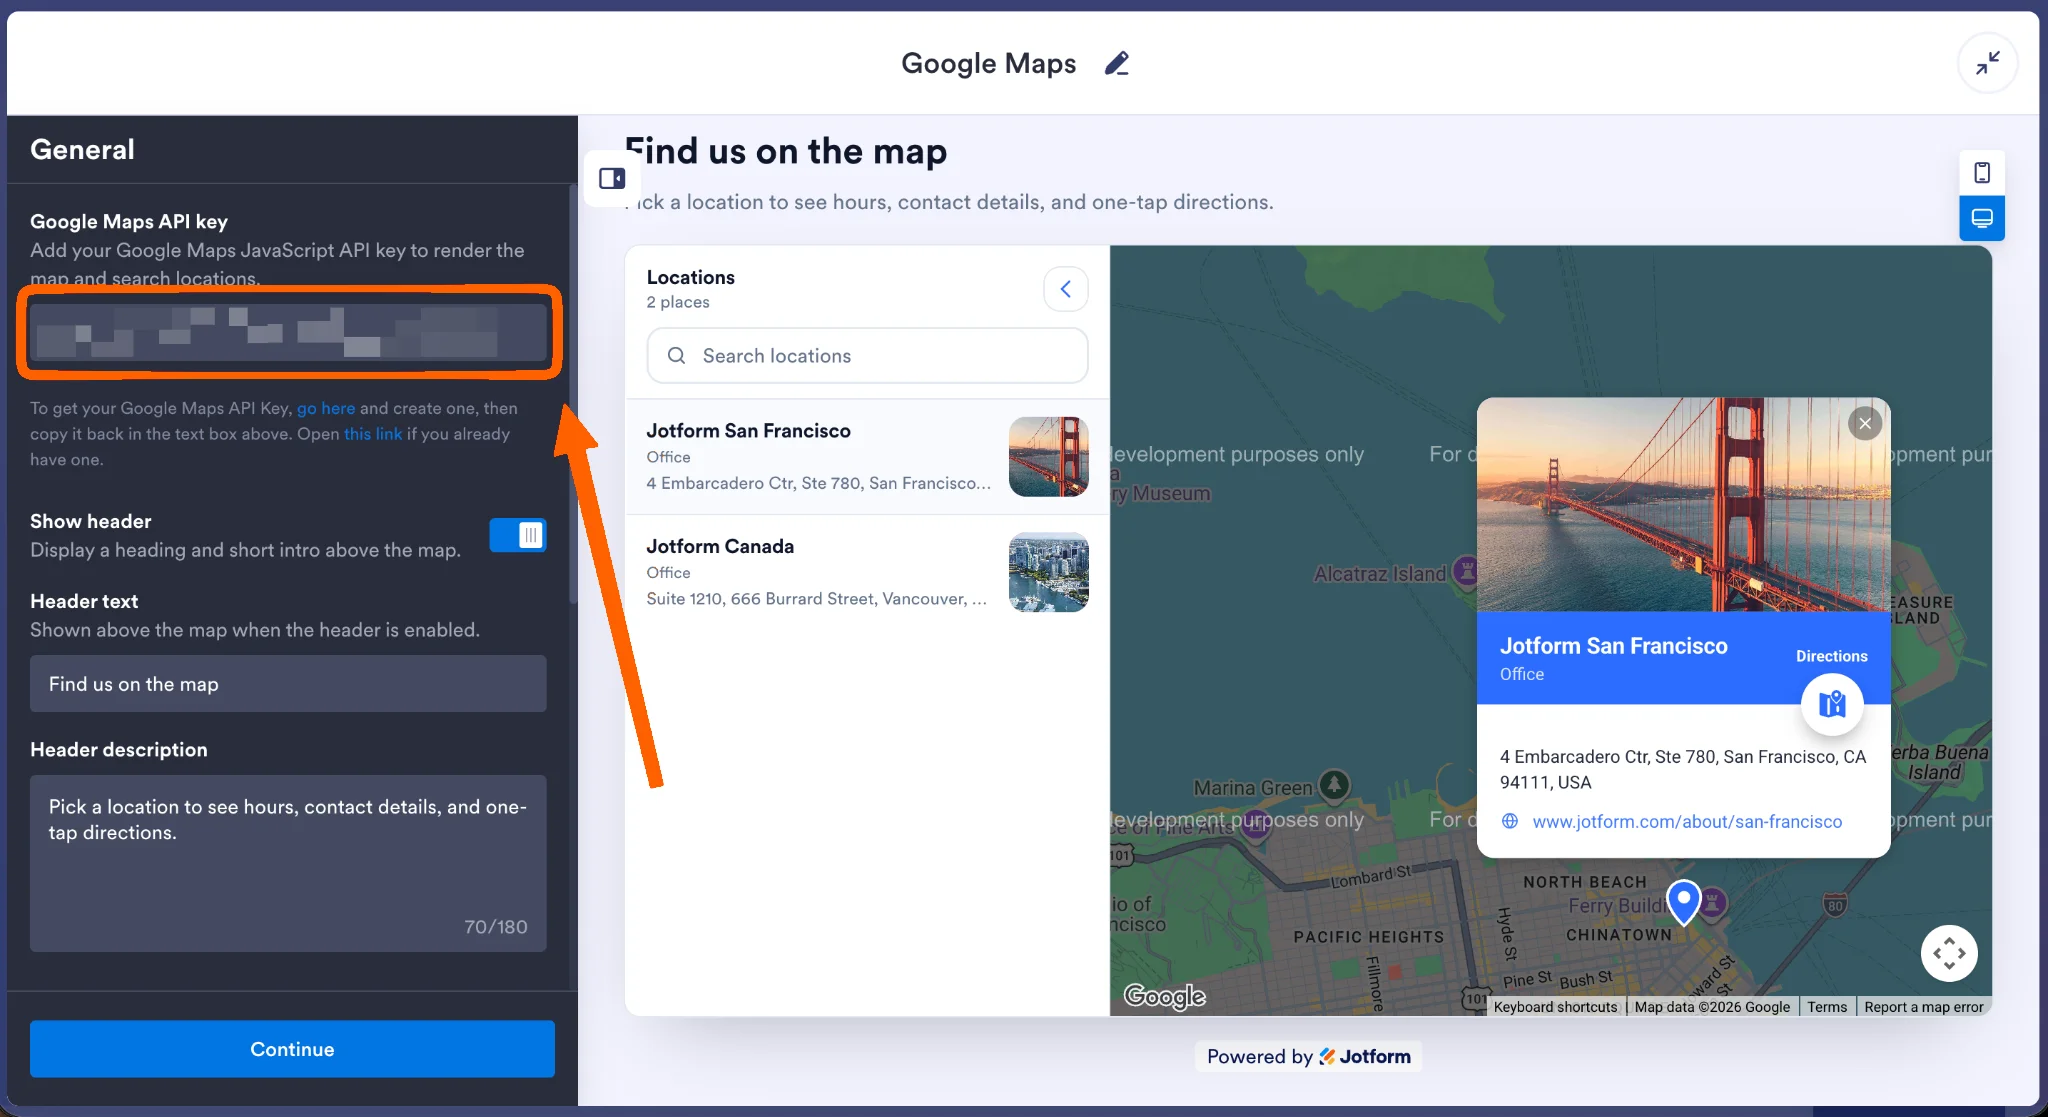Click the globe icon beside website link
Image resolution: width=2048 pixels, height=1117 pixels.
1510,821
